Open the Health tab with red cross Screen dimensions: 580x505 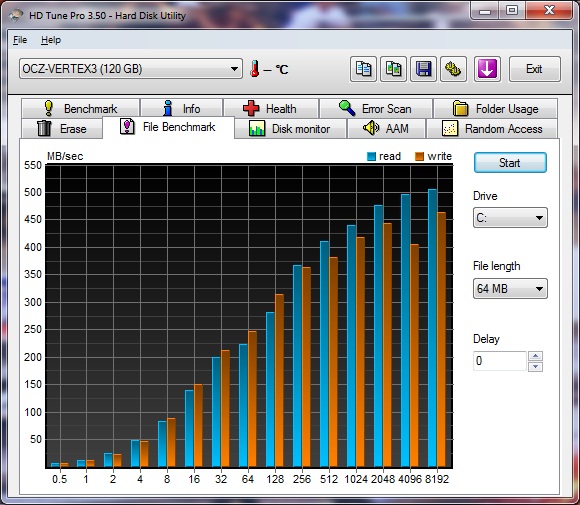click(271, 108)
